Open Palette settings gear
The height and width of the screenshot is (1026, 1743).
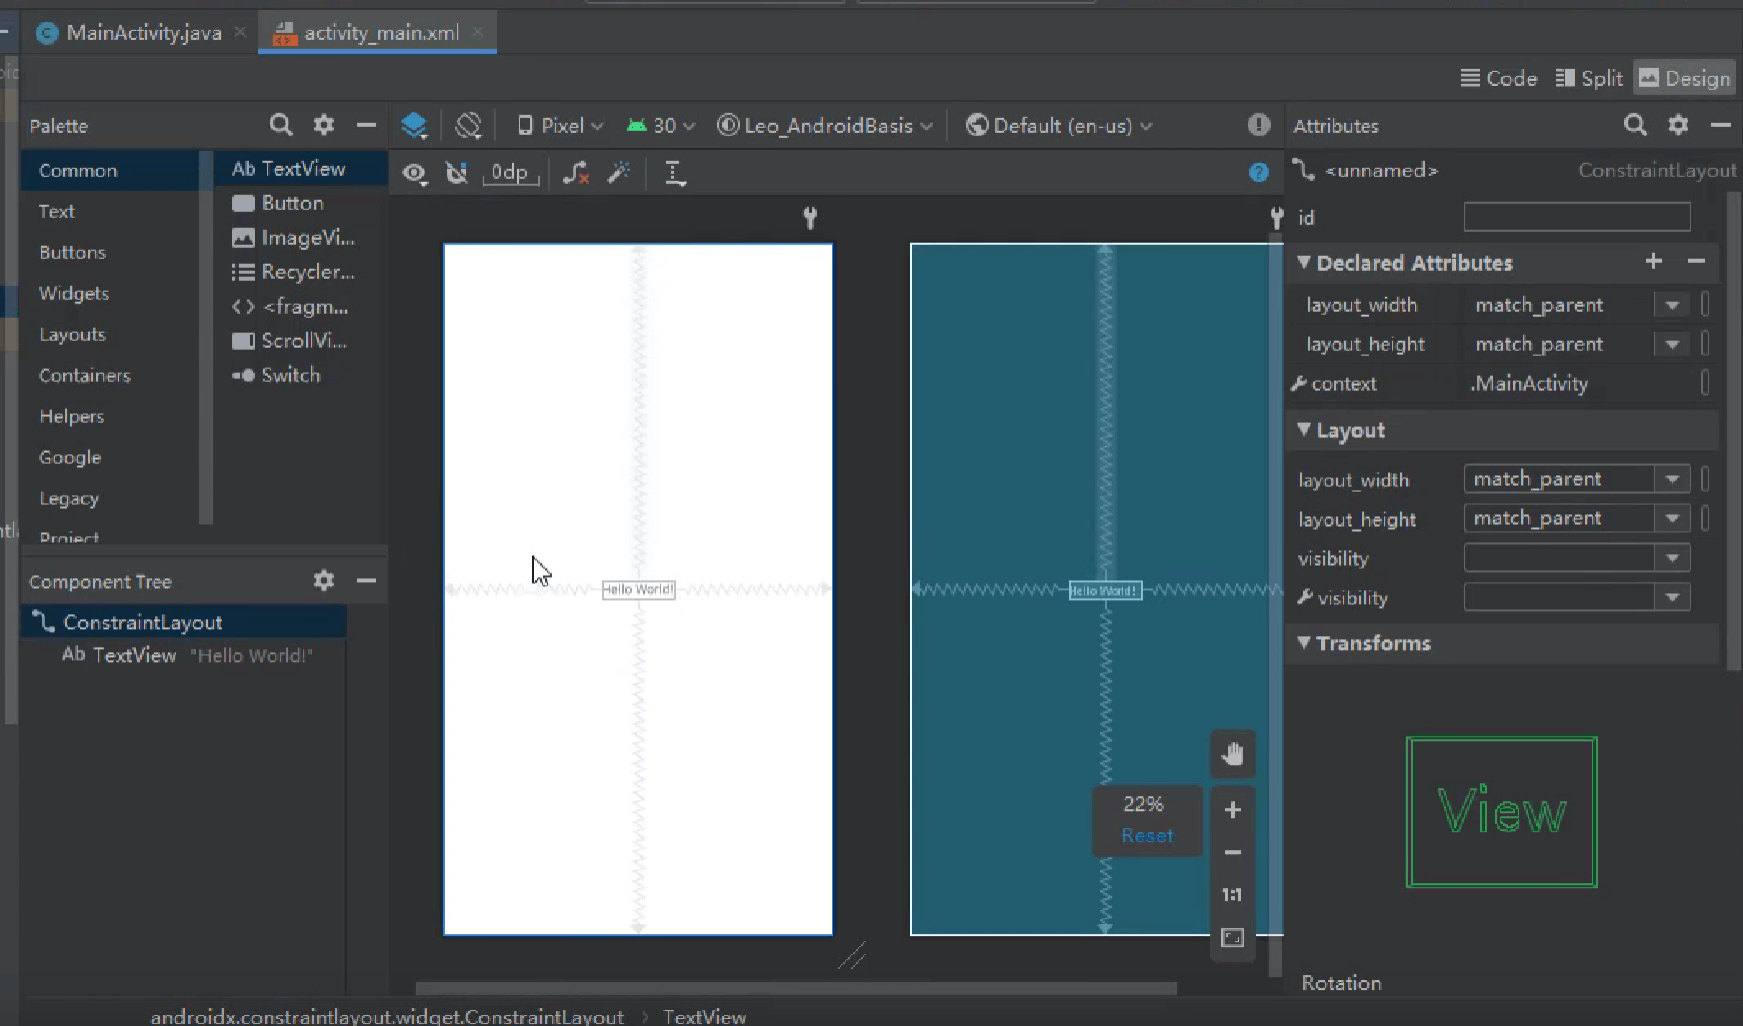point(323,125)
